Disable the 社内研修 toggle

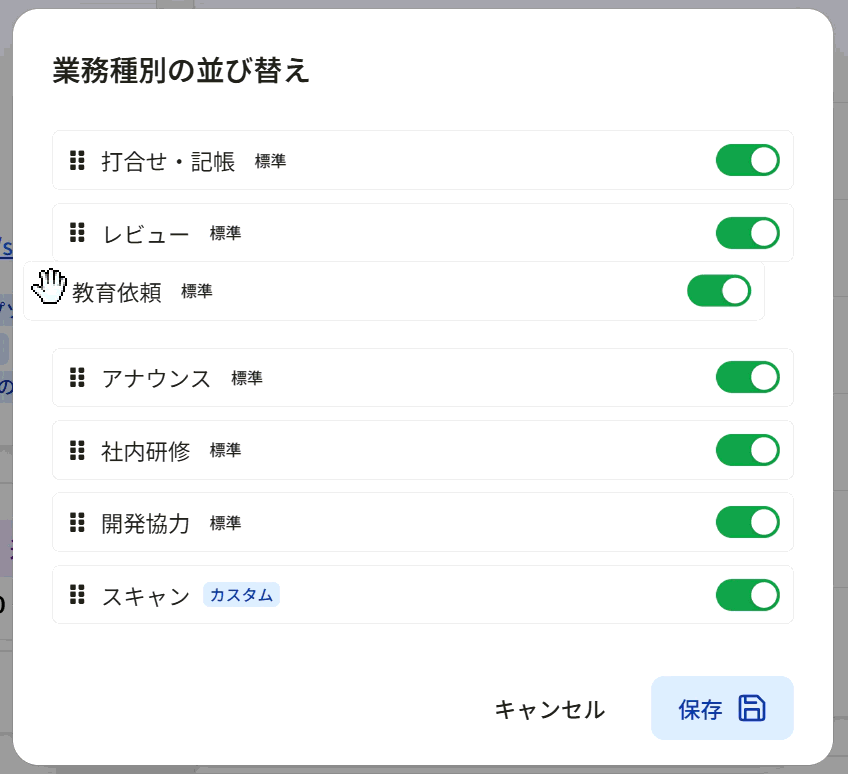[x=747, y=450]
